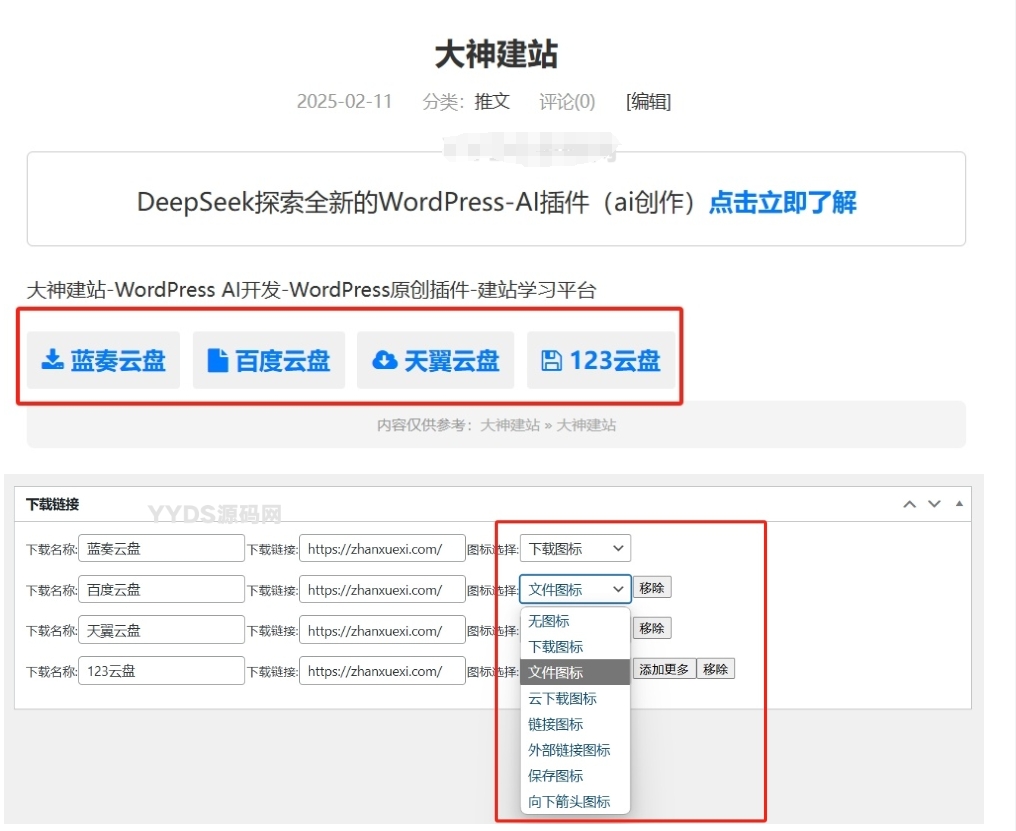Click the download icon on 蓝奏云盘 button

coord(52,360)
